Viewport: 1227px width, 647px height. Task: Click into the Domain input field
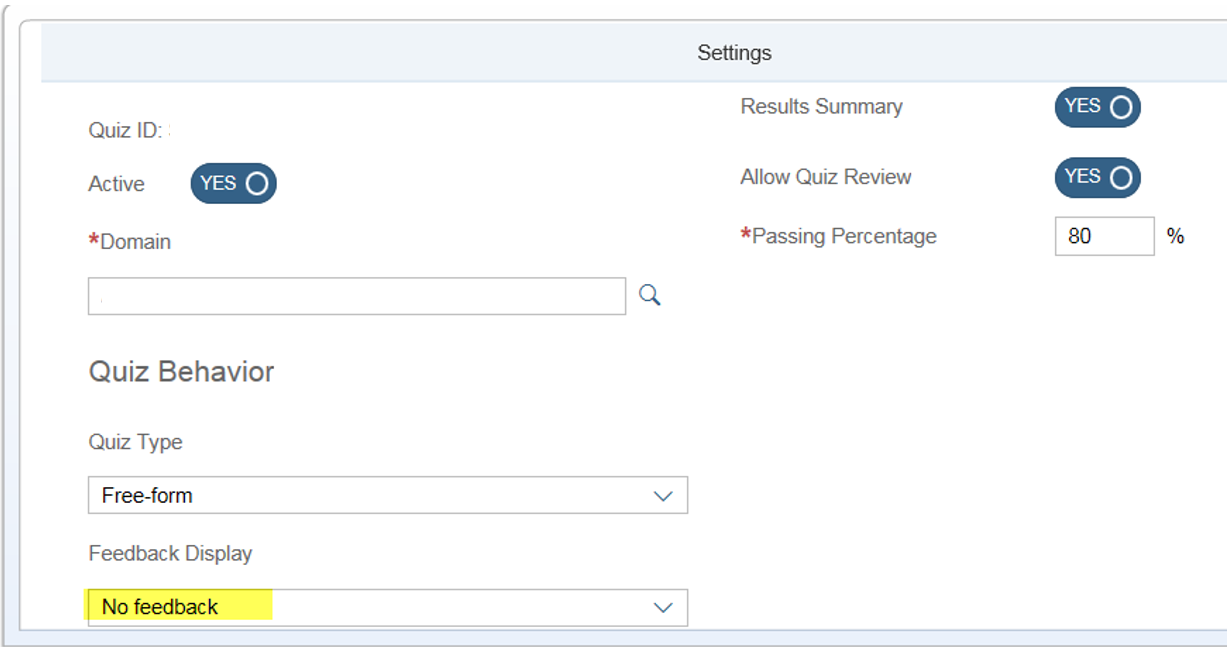[357, 296]
